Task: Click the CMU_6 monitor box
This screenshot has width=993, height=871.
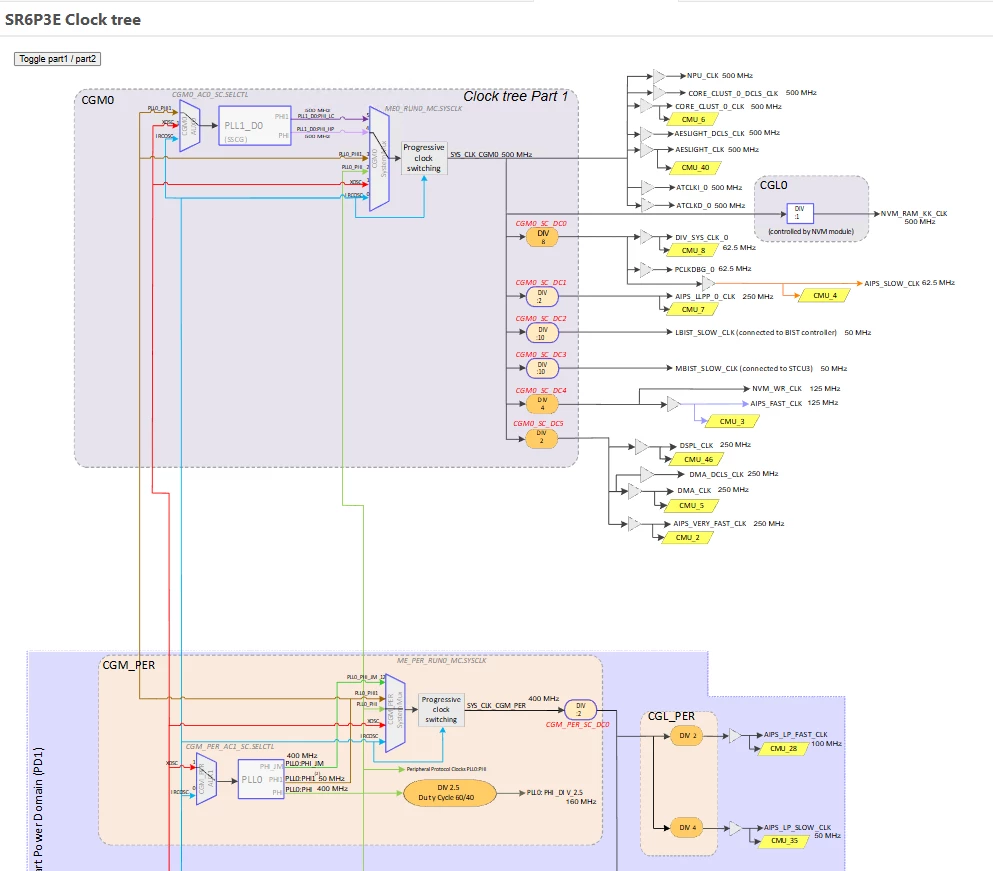Action: click(x=694, y=119)
